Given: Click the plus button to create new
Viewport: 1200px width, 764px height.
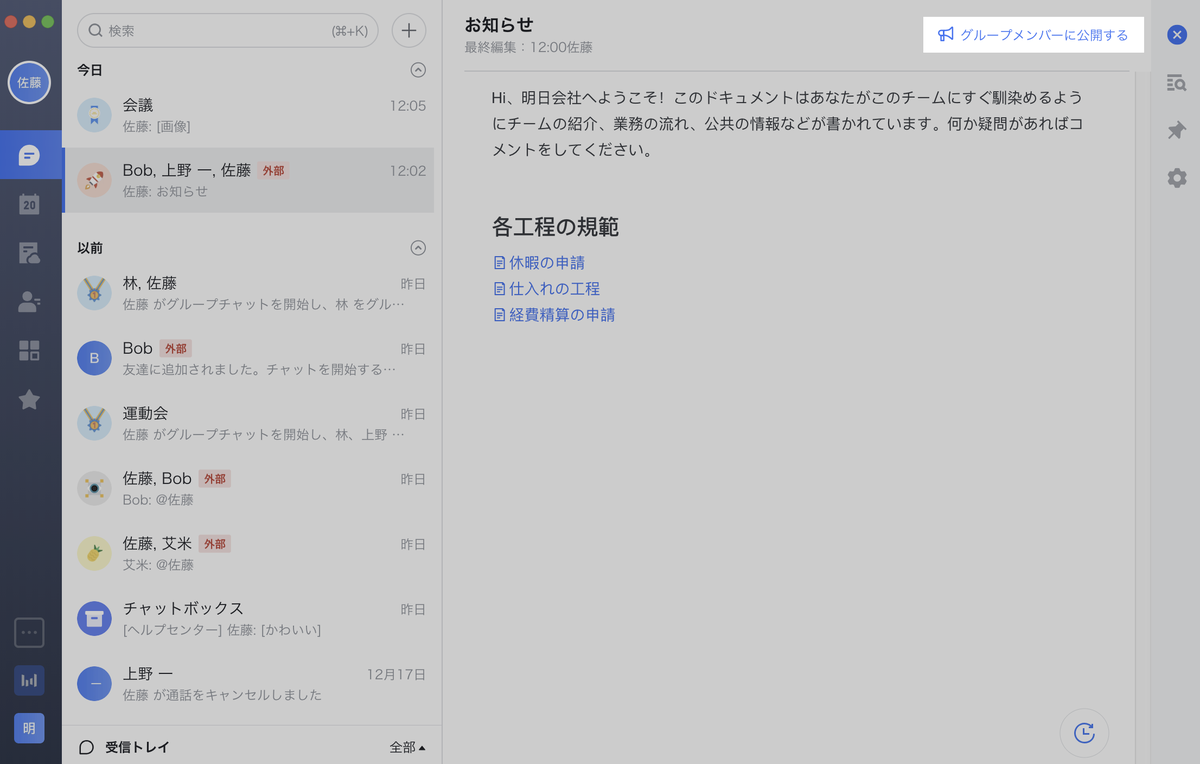Looking at the screenshot, I should point(408,30).
